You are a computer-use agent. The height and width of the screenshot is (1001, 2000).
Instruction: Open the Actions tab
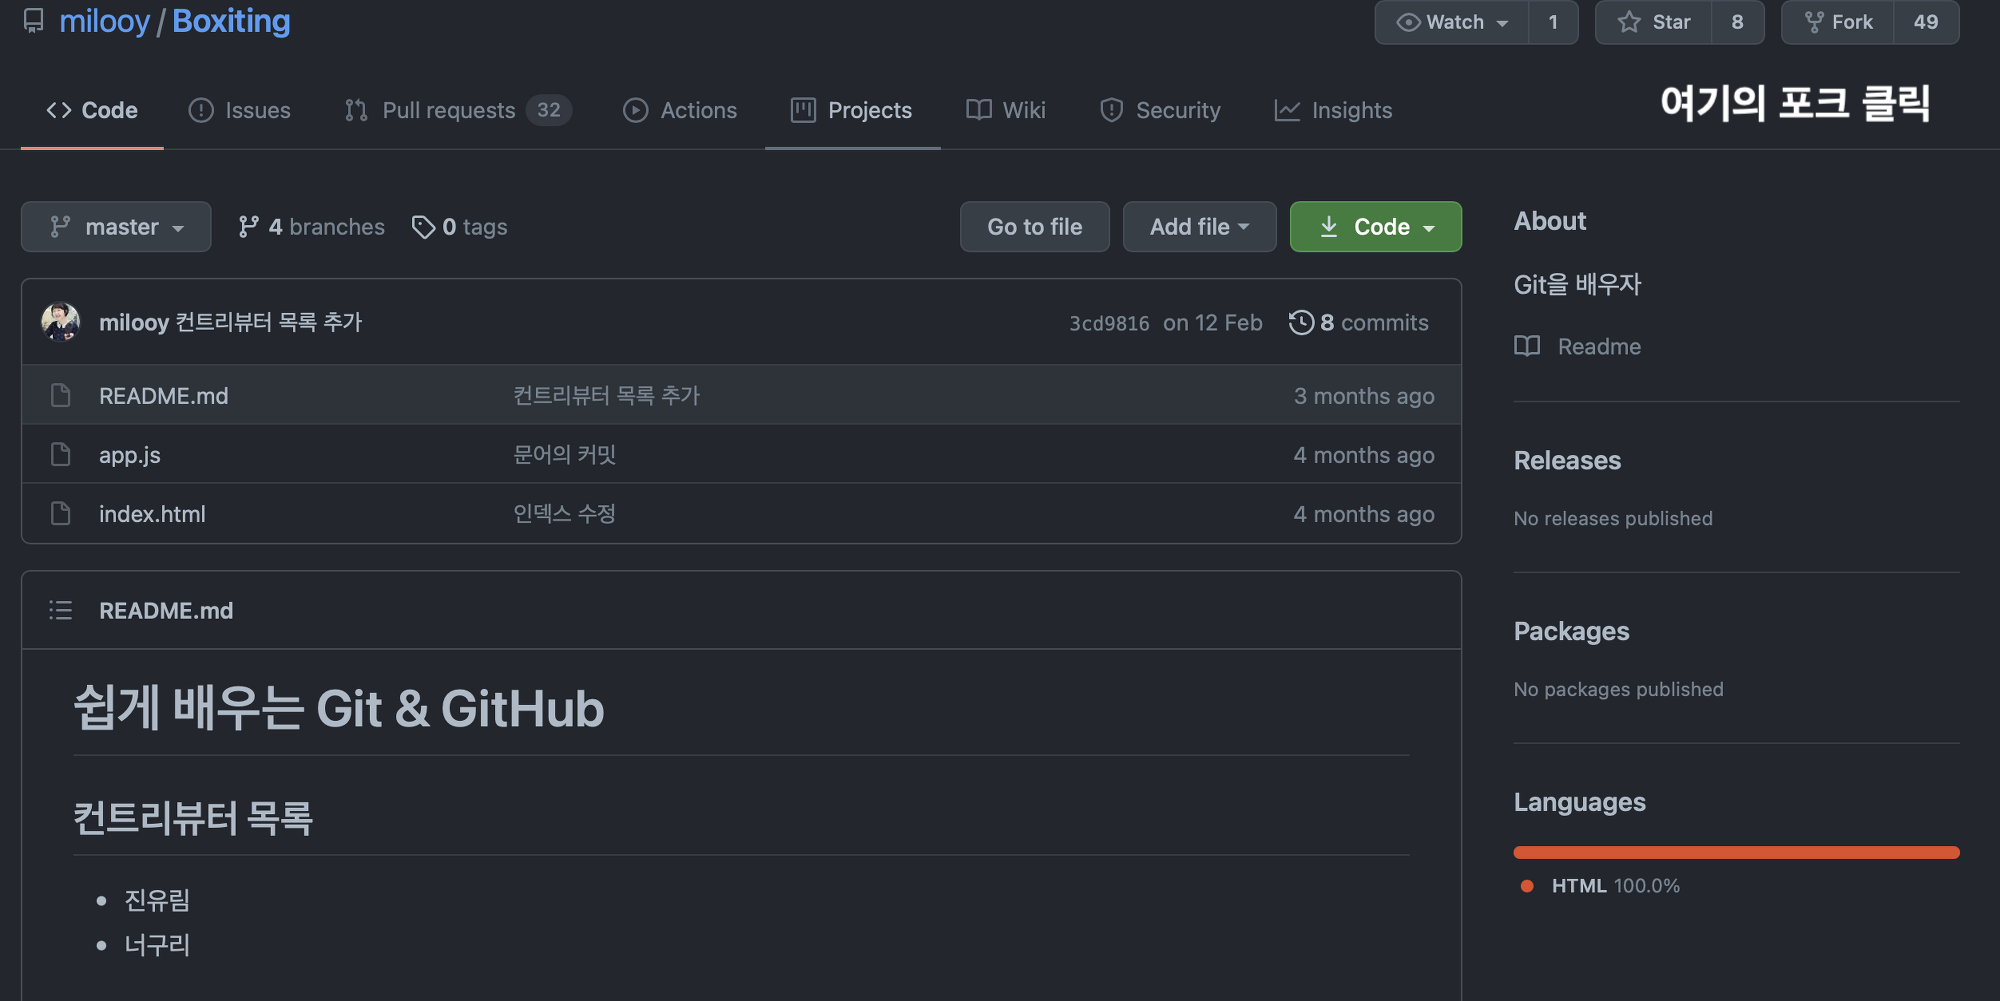point(680,110)
